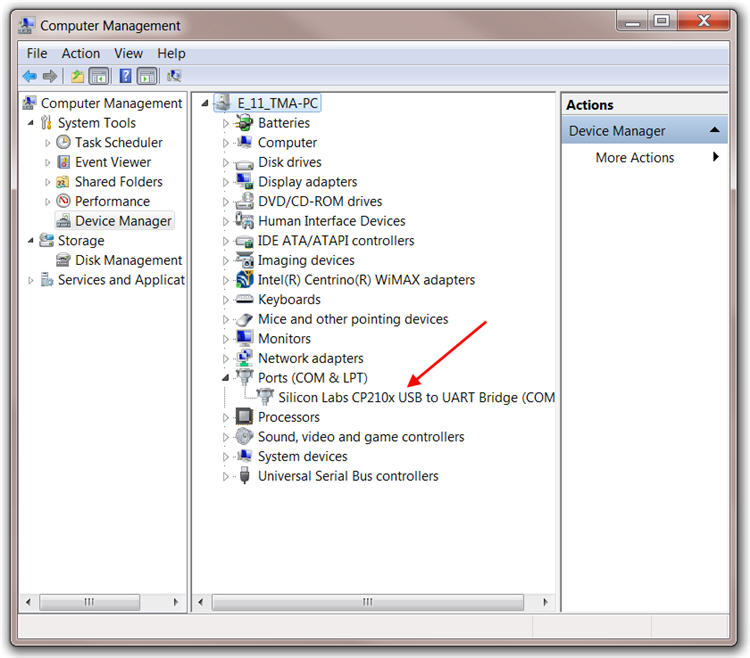Click the DVD/CD-ROM drives icon

[x=244, y=201]
